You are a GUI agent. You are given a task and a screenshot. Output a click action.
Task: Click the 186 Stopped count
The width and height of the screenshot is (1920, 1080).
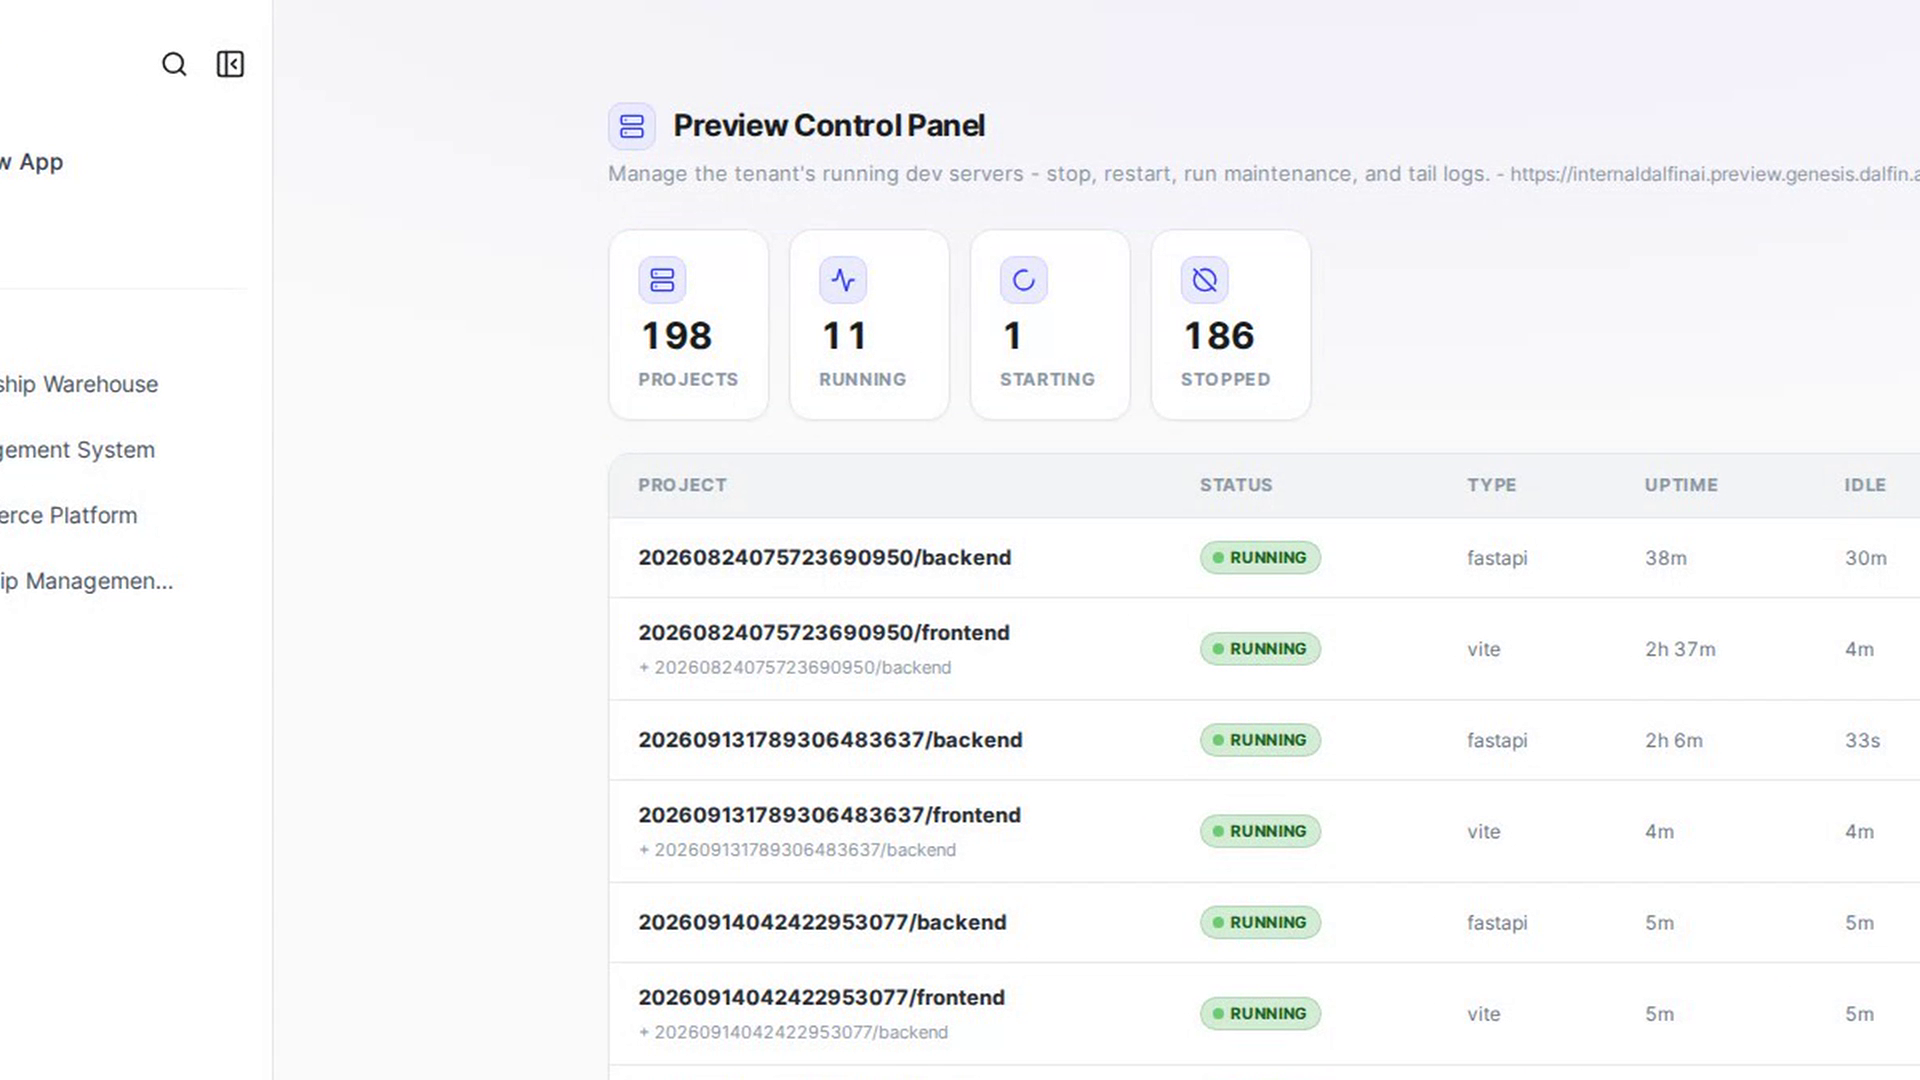click(x=1219, y=336)
